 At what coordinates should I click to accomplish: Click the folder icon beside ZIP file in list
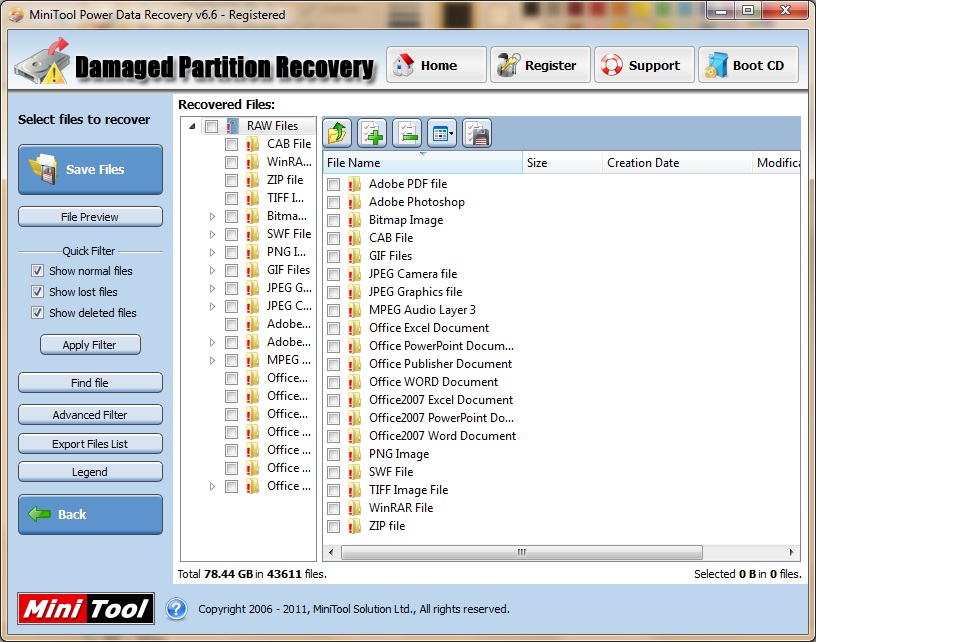click(354, 526)
